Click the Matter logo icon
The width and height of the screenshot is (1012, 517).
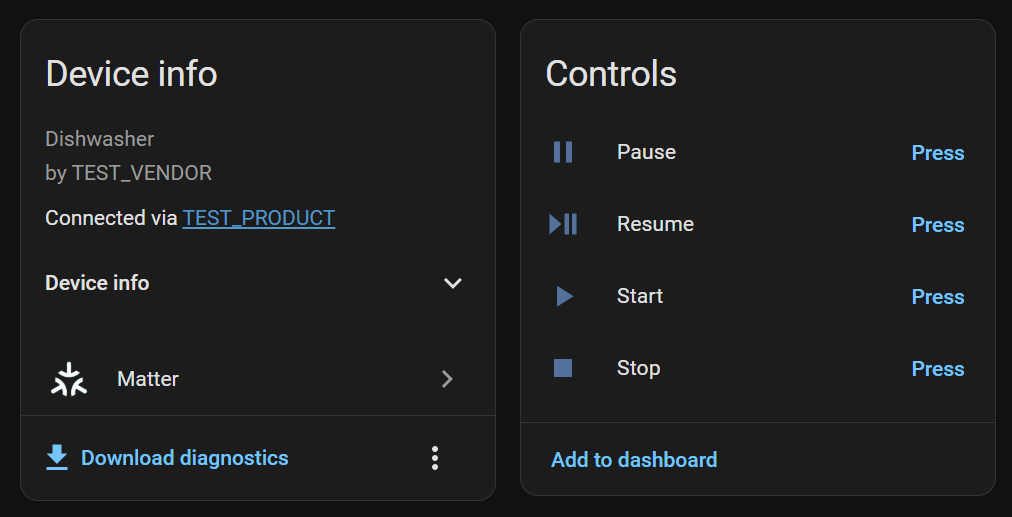(x=69, y=379)
